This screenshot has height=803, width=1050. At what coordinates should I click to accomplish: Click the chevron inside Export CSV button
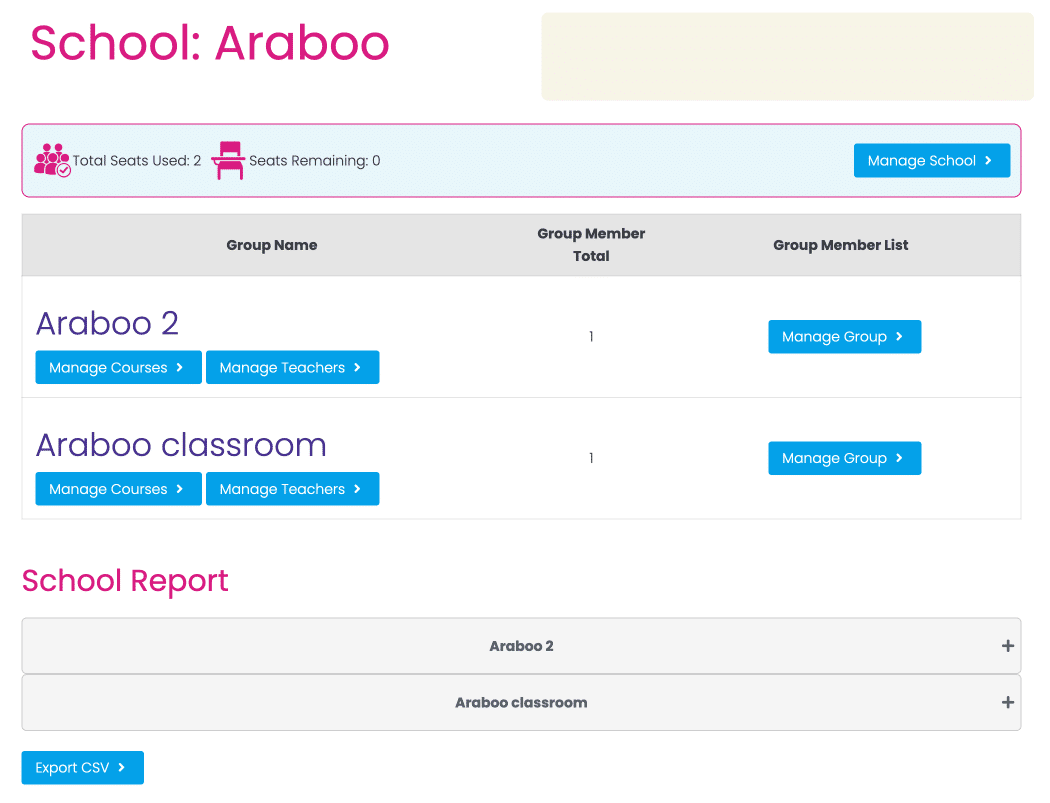point(120,767)
